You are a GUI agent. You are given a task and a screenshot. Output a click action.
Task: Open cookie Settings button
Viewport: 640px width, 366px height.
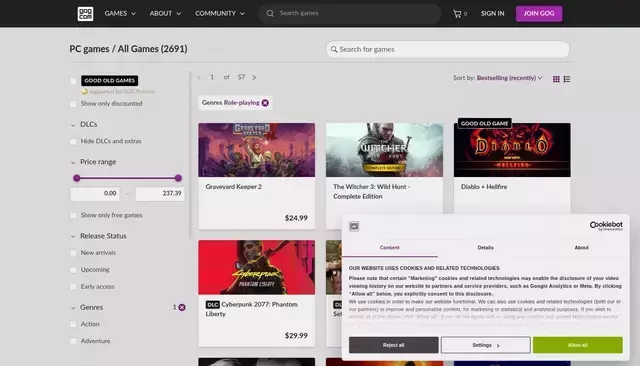tap(486, 345)
